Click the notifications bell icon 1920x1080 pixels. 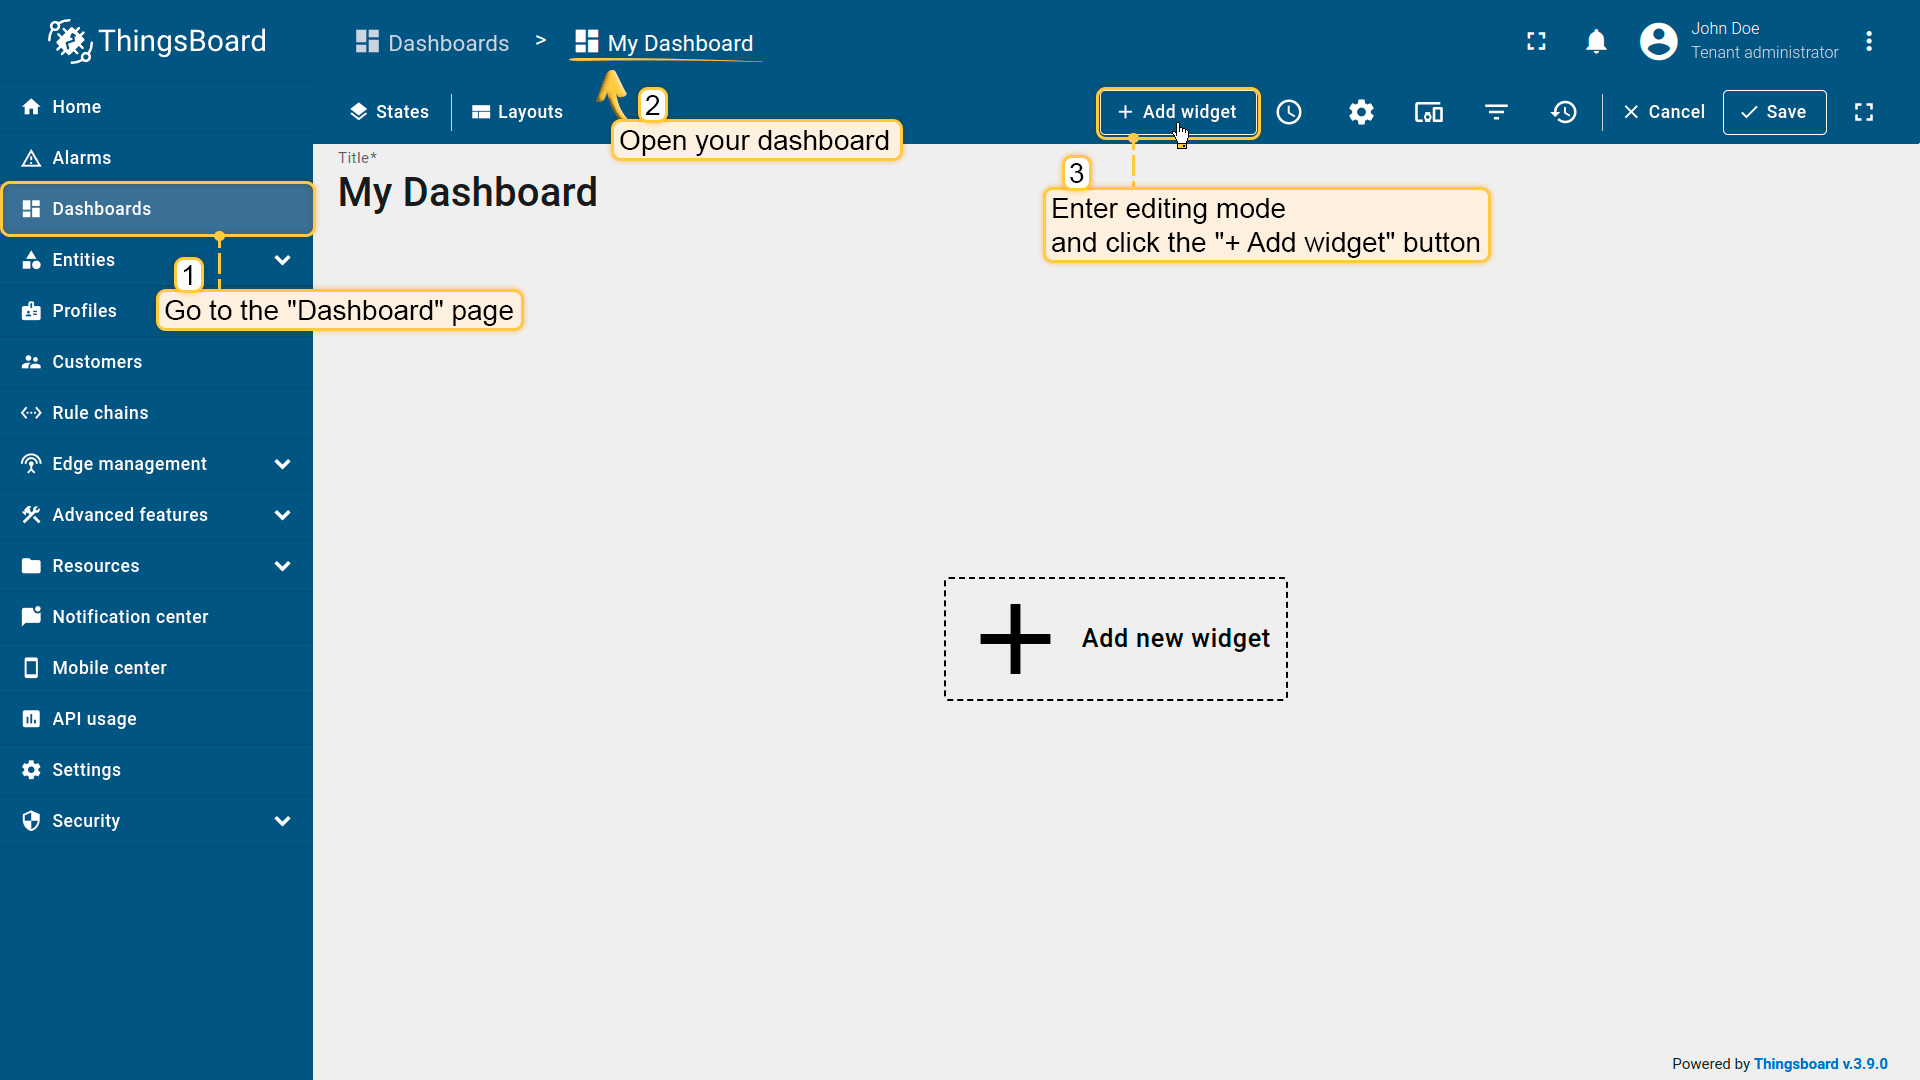(x=1596, y=41)
